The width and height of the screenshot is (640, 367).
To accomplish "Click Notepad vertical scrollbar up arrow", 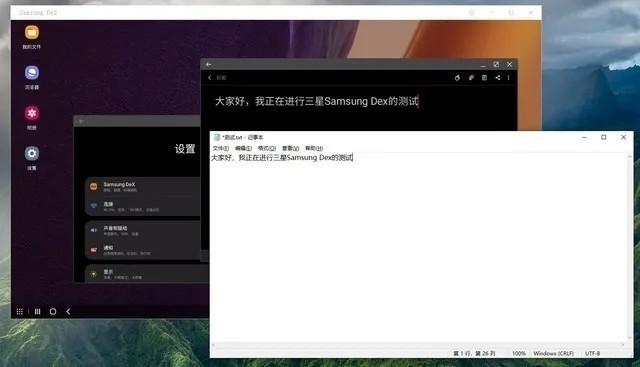I will [x=630, y=156].
